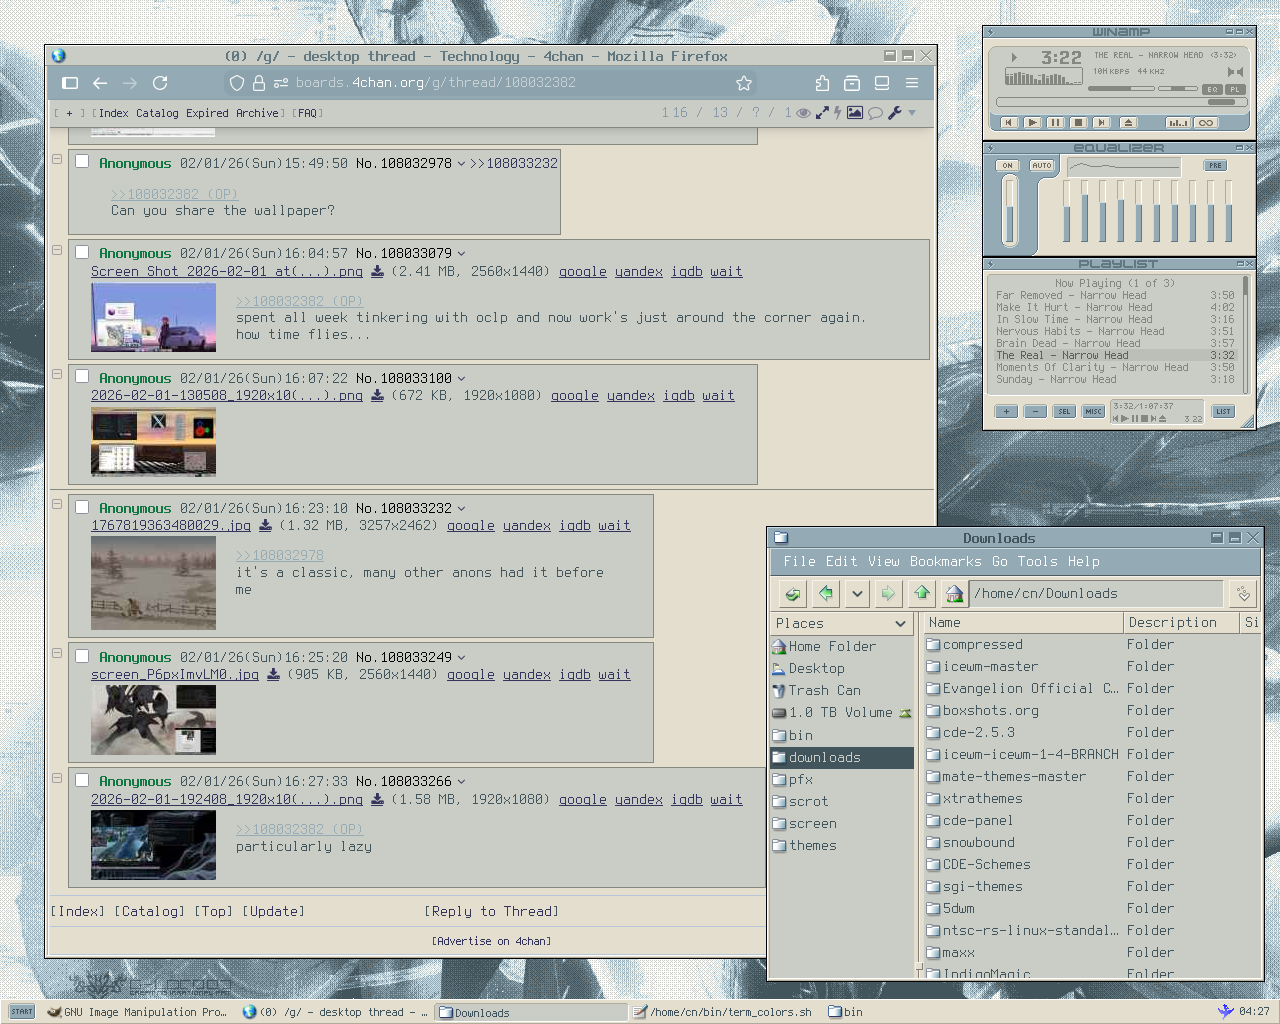Click the home folder icon in file manager toolbar
Image resolution: width=1280 pixels, height=1024 pixels.
(x=954, y=594)
